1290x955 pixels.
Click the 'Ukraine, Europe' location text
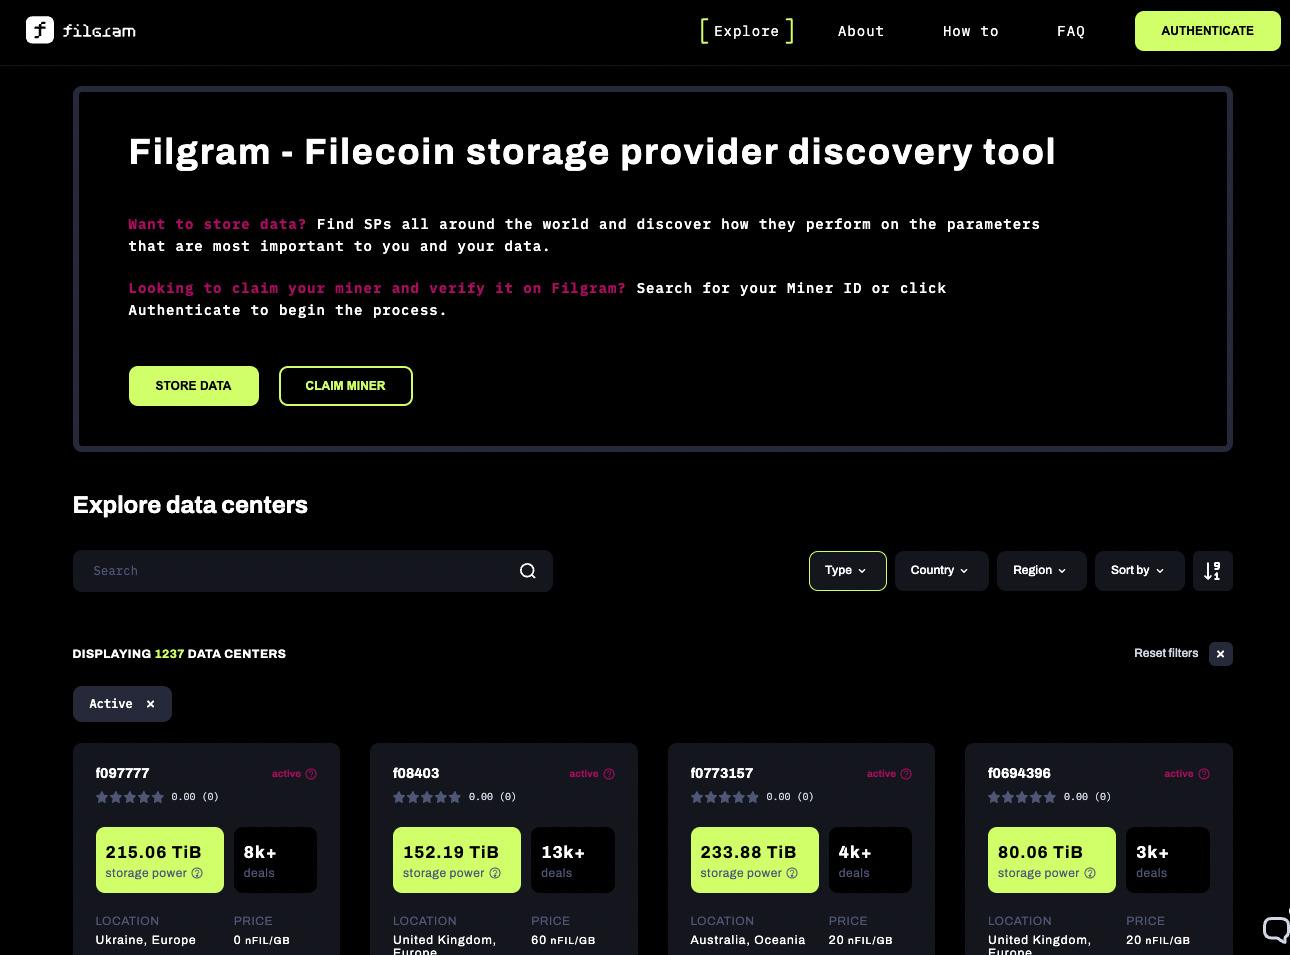[146, 940]
